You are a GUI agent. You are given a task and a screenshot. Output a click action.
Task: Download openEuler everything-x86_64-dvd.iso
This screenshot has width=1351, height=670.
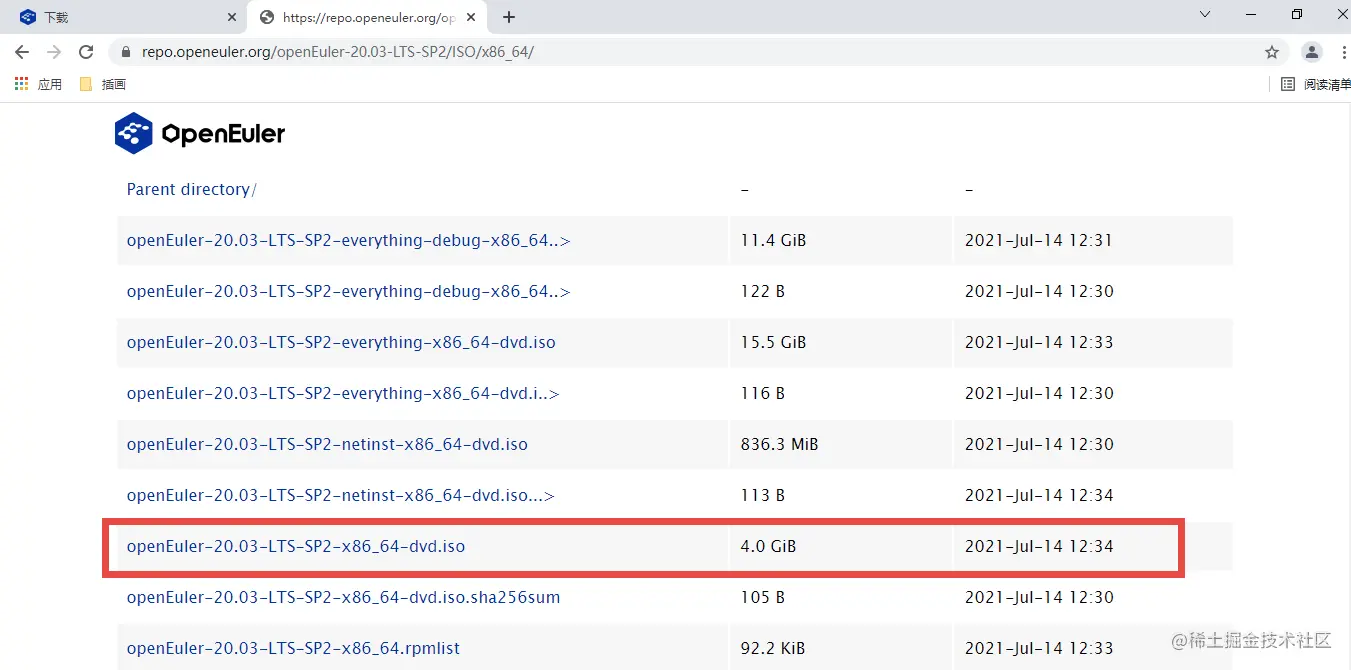point(341,342)
